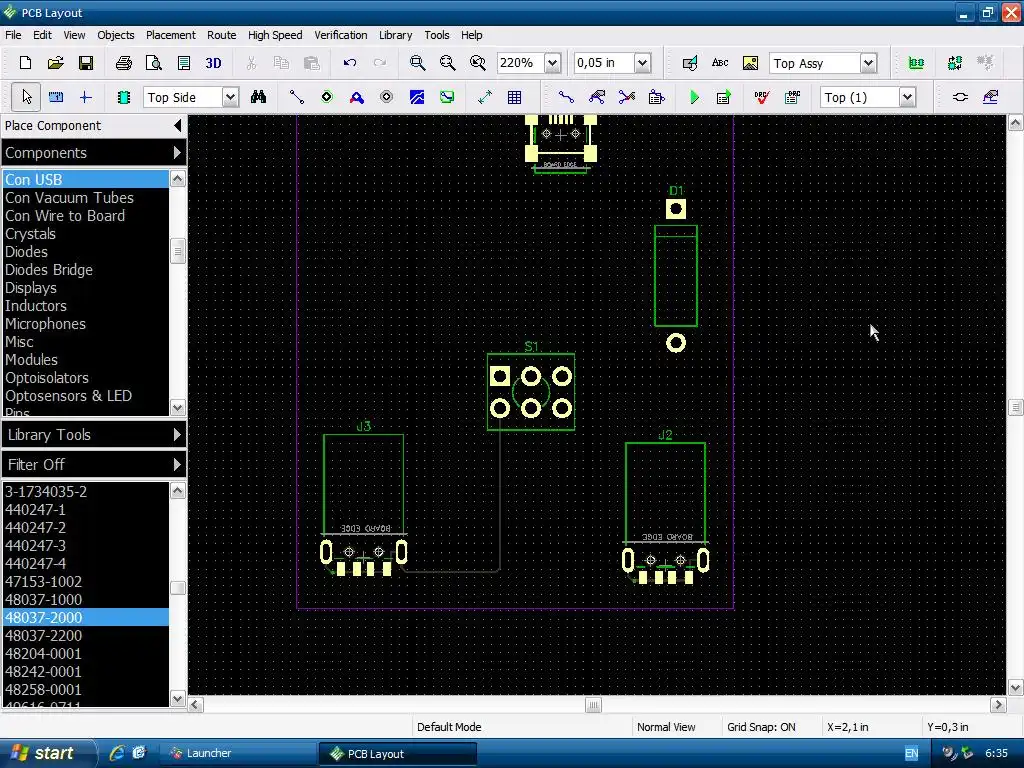The width and height of the screenshot is (1024, 768).
Task: Open the zoom percentage dropdown
Action: [552, 63]
